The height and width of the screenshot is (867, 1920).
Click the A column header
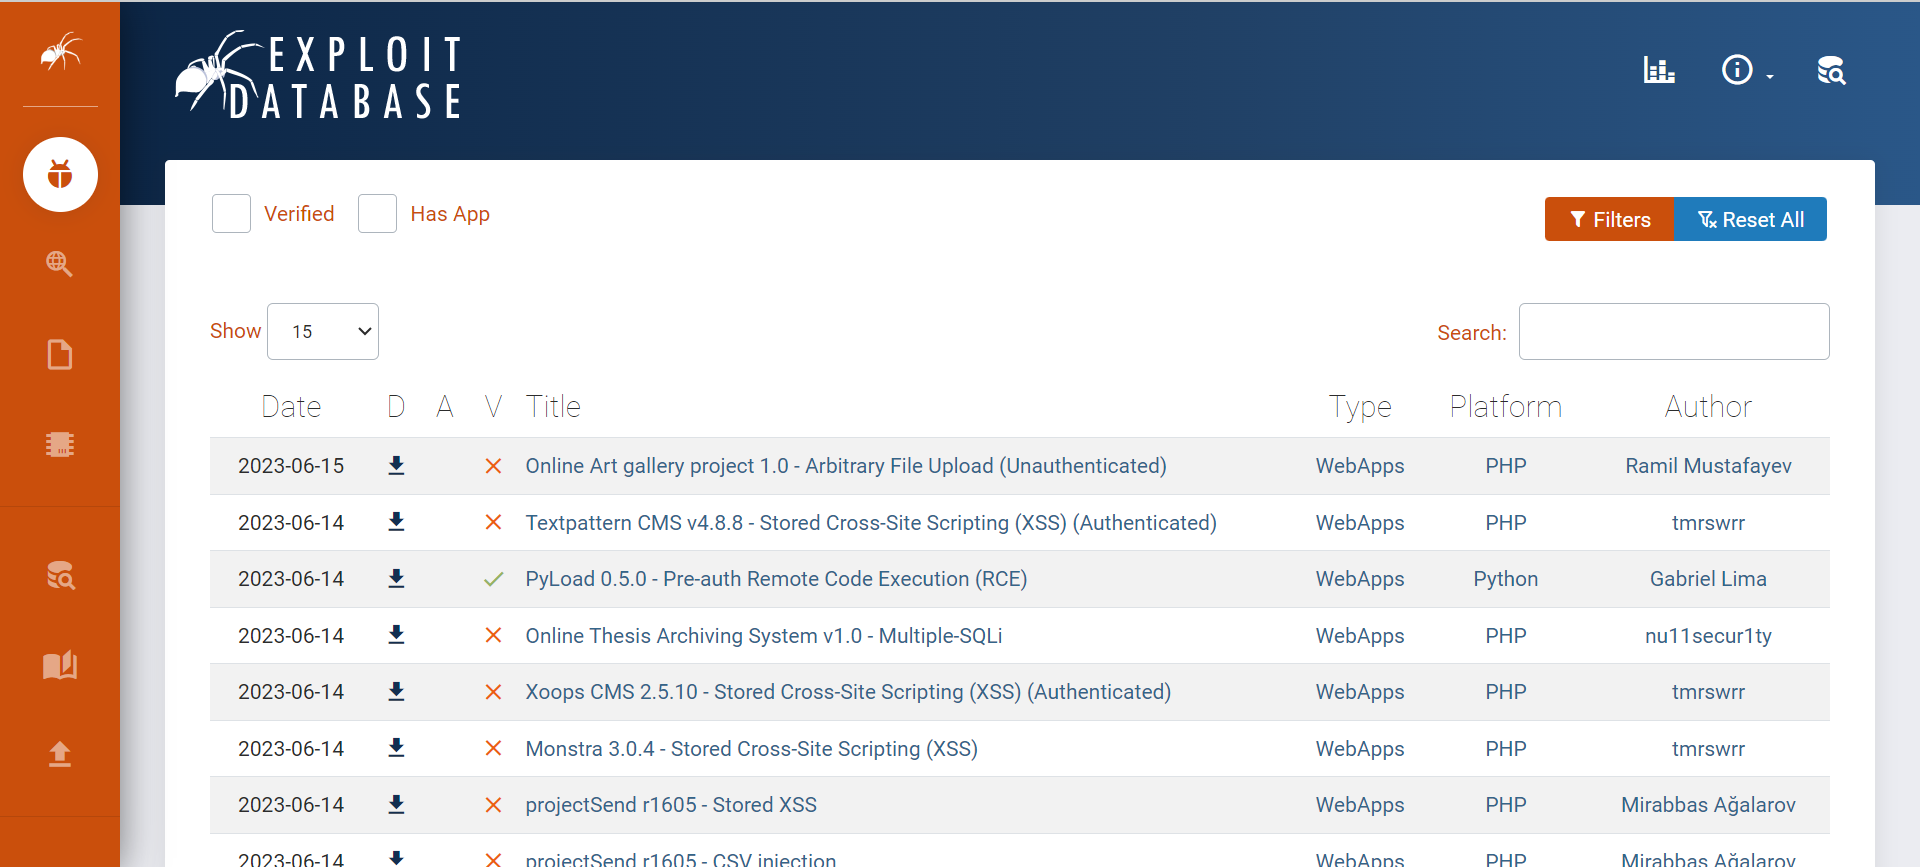tap(445, 406)
